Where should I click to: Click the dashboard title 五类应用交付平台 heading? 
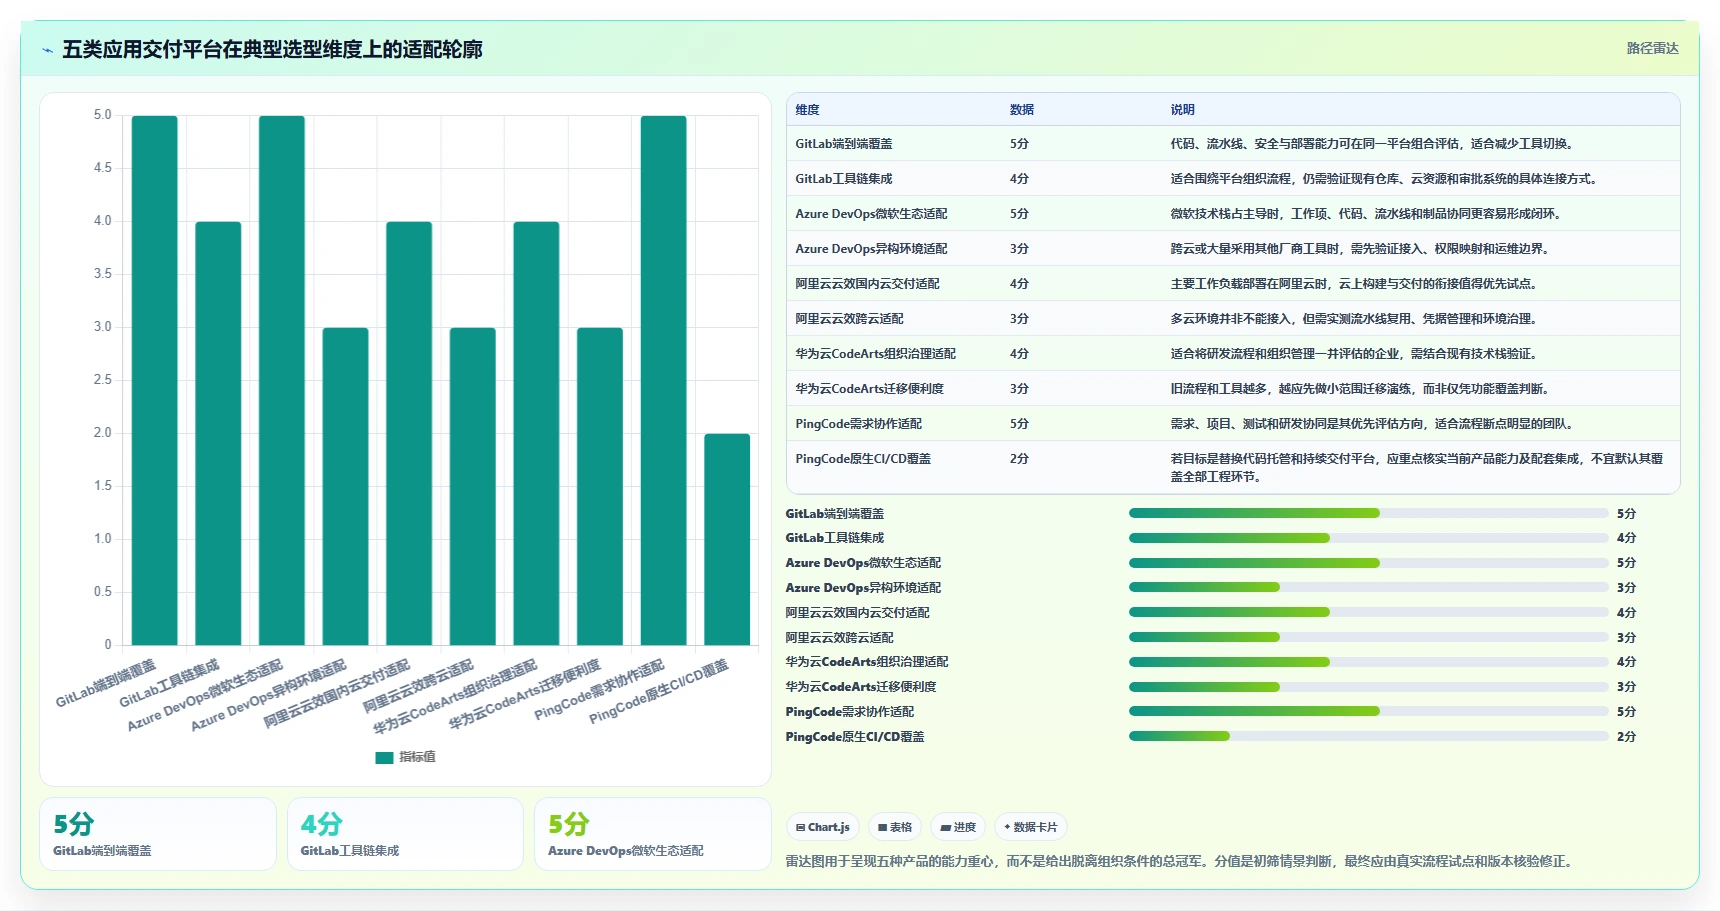coord(272,50)
